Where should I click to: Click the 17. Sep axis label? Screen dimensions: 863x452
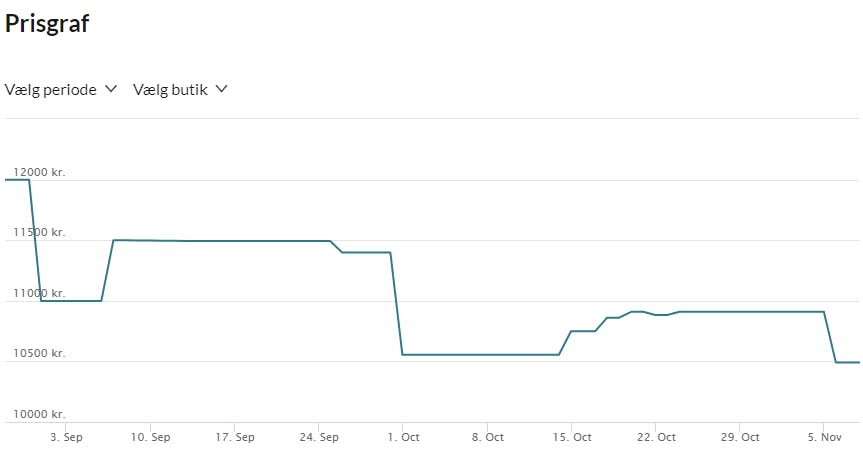point(234,437)
